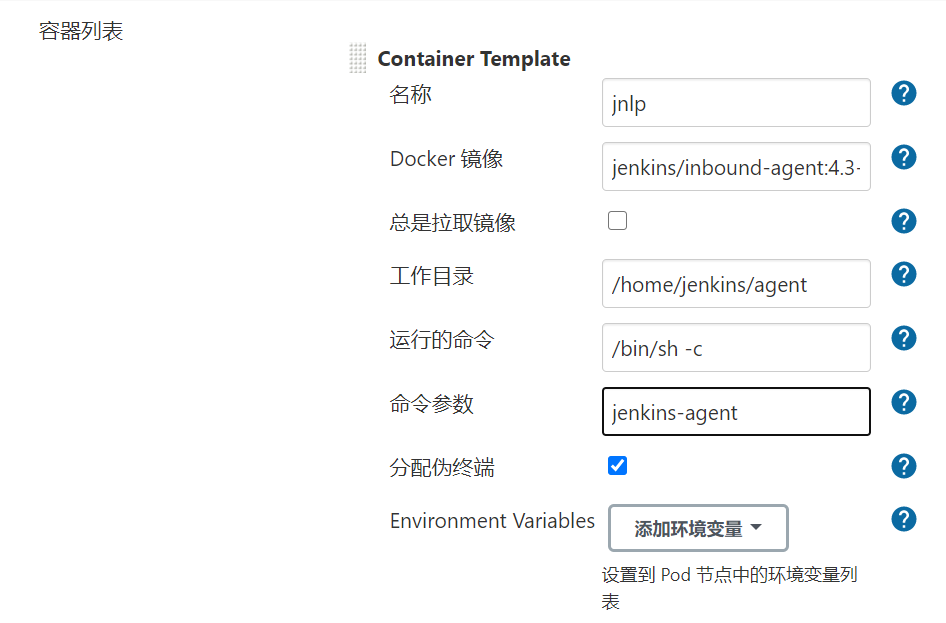Click the 工作目录 path input
946x623 pixels.
coord(736,283)
